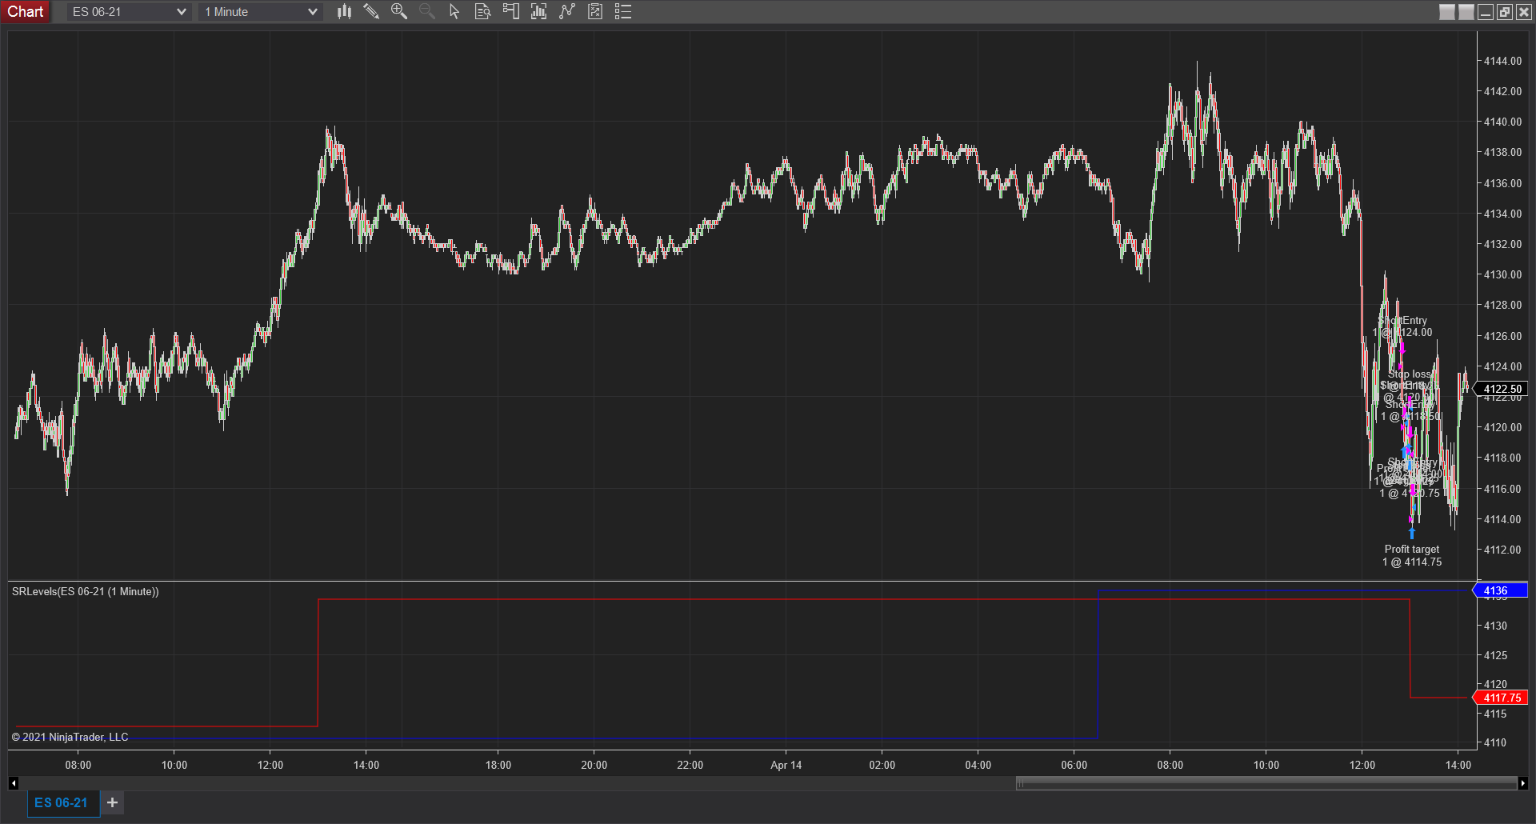Open the 1 Minute interval dropdown
The height and width of the screenshot is (824, 1536).
(x=261, y=12)
